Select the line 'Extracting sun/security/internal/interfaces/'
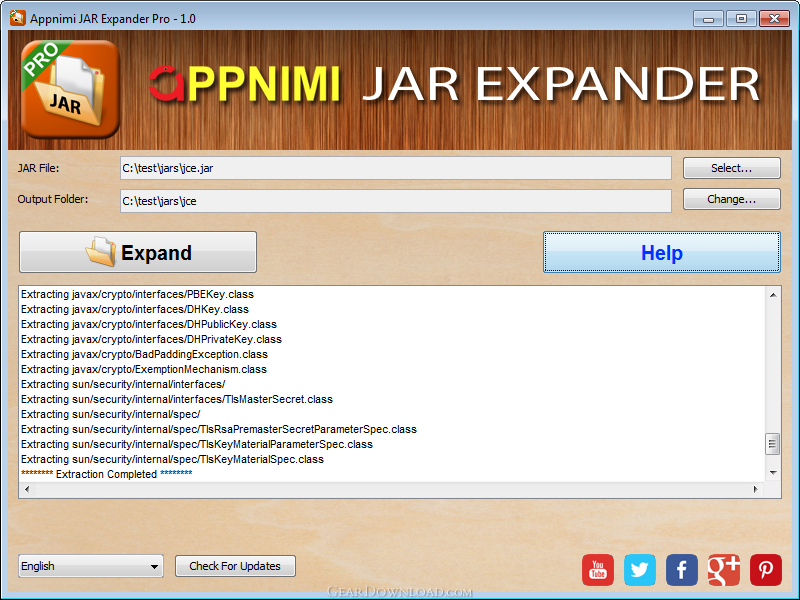 click(123, 384)
